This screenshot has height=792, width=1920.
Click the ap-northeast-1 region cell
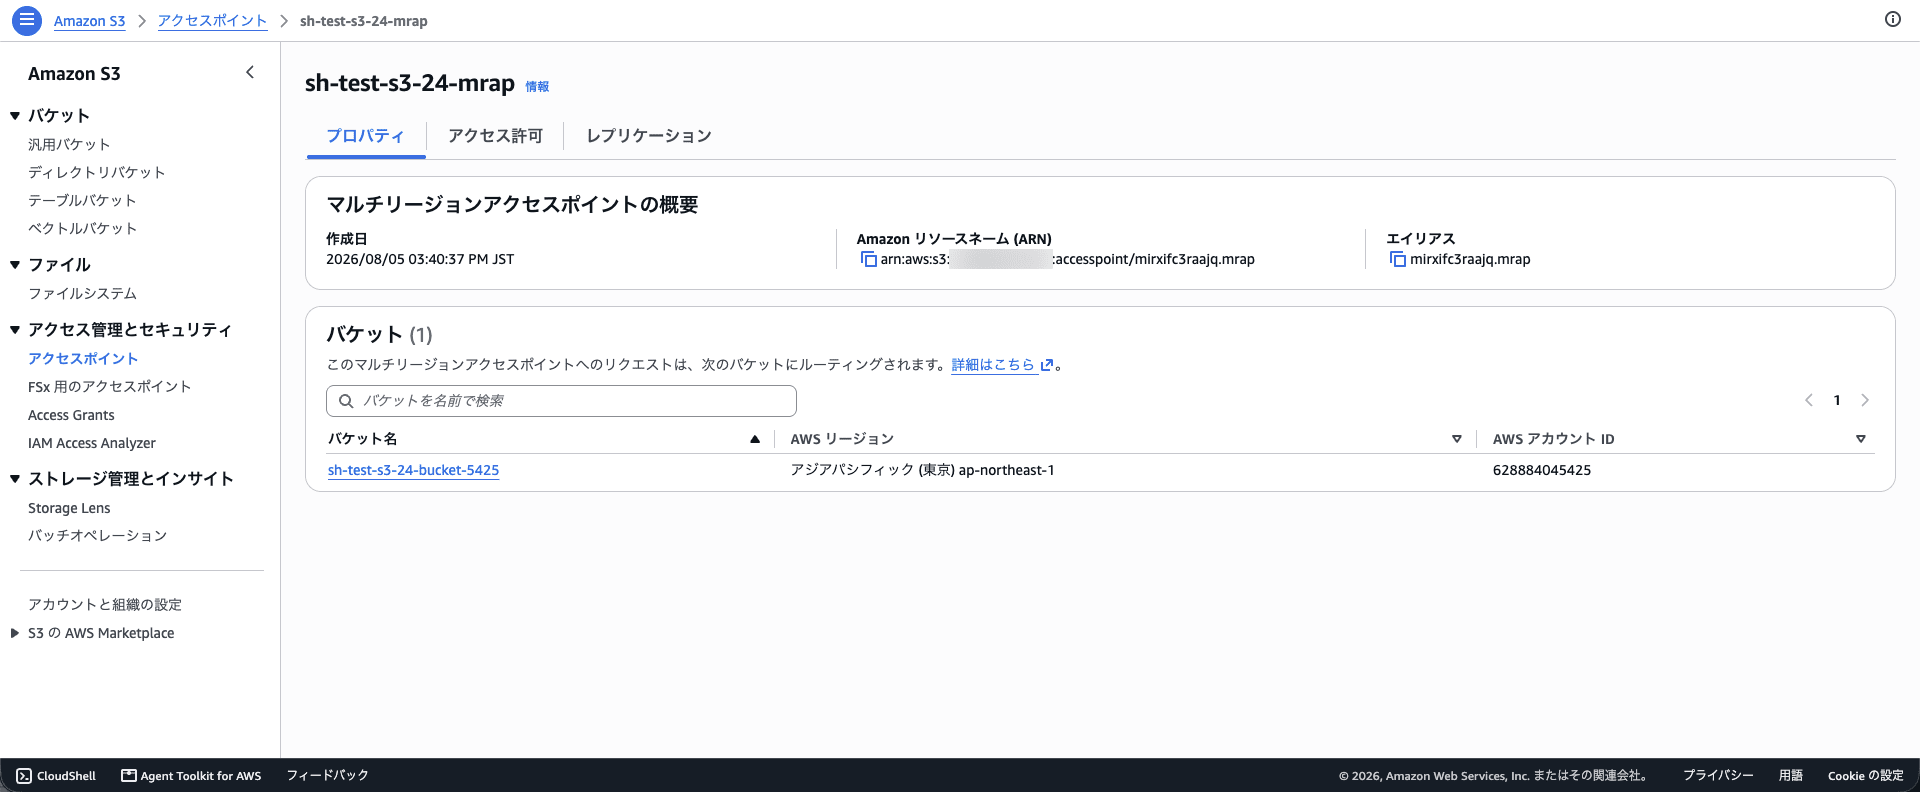tap(922, 470)
